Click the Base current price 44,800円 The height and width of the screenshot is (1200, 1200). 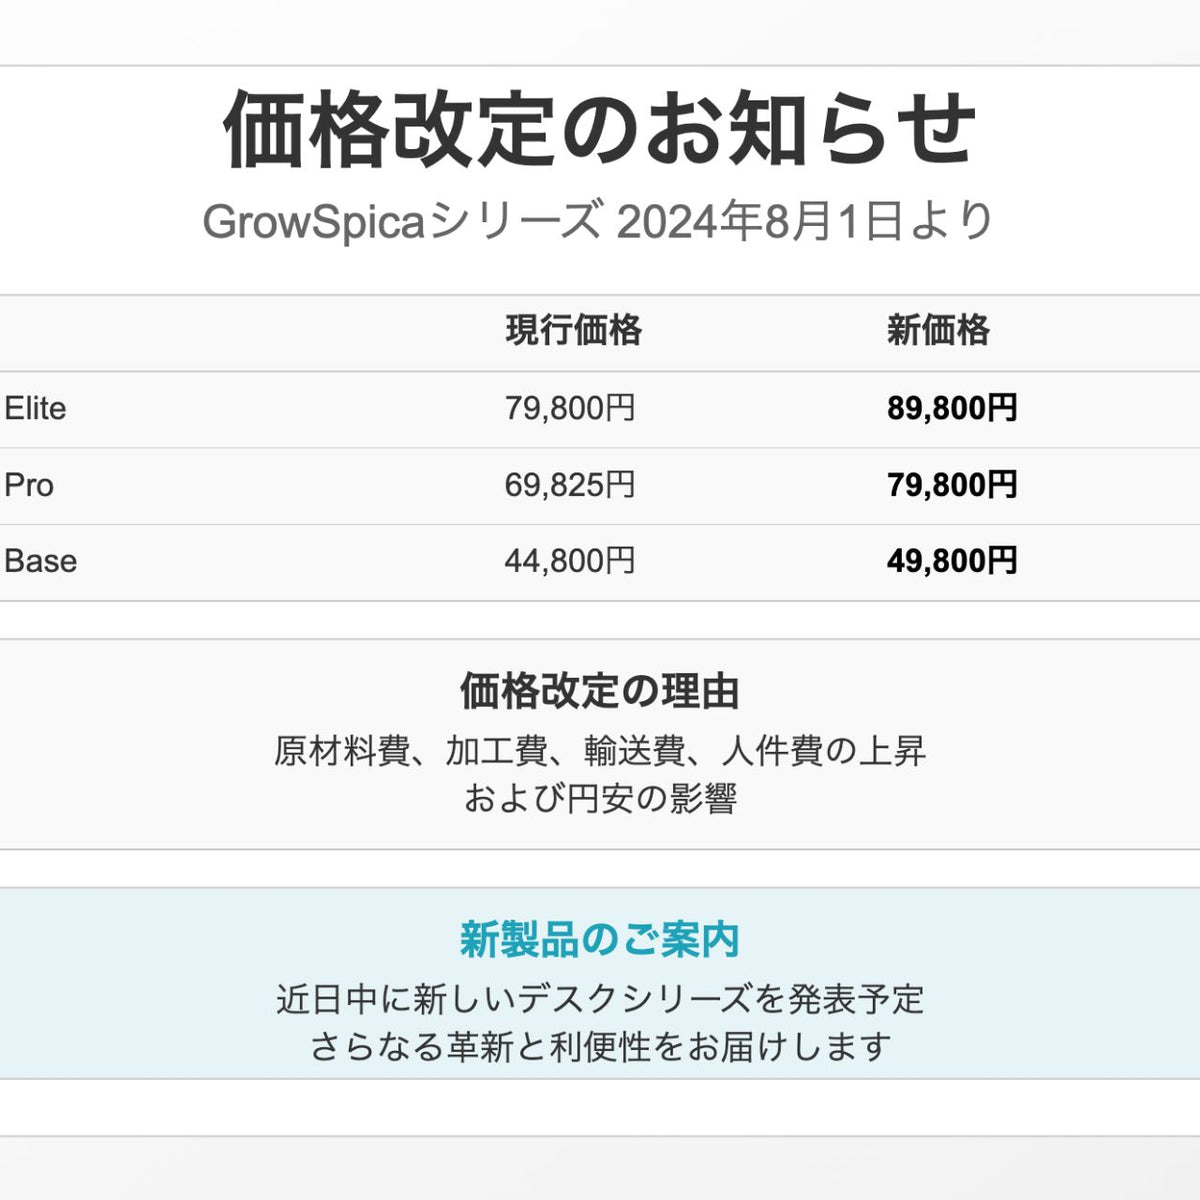(570, 561)
